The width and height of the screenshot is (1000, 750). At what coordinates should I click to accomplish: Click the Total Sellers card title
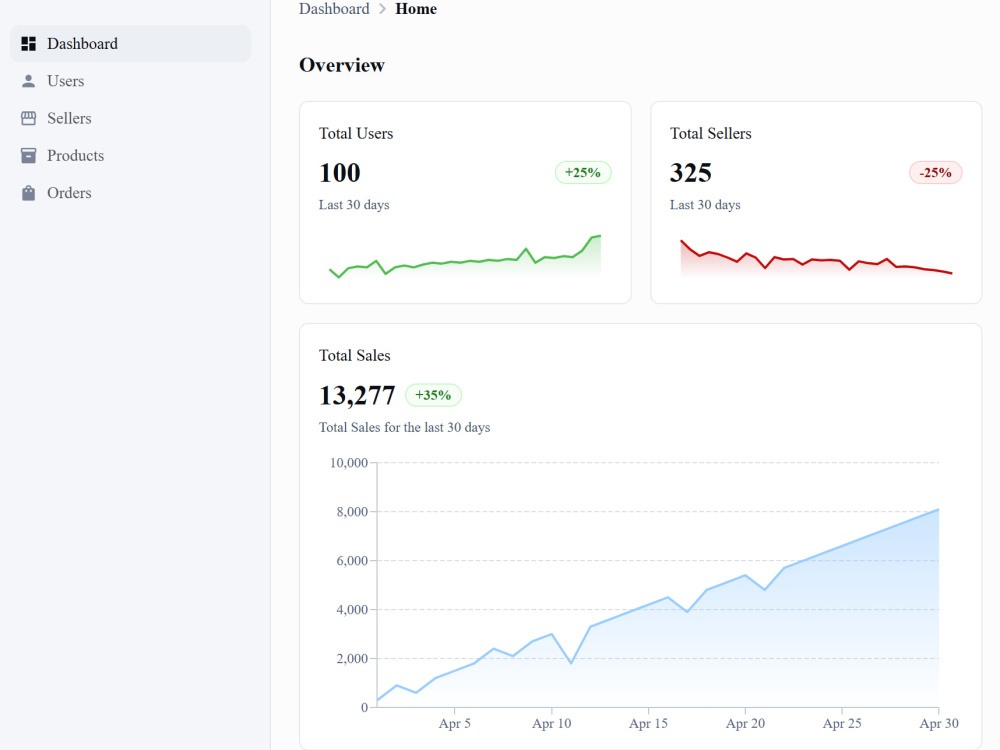[710, 133]
